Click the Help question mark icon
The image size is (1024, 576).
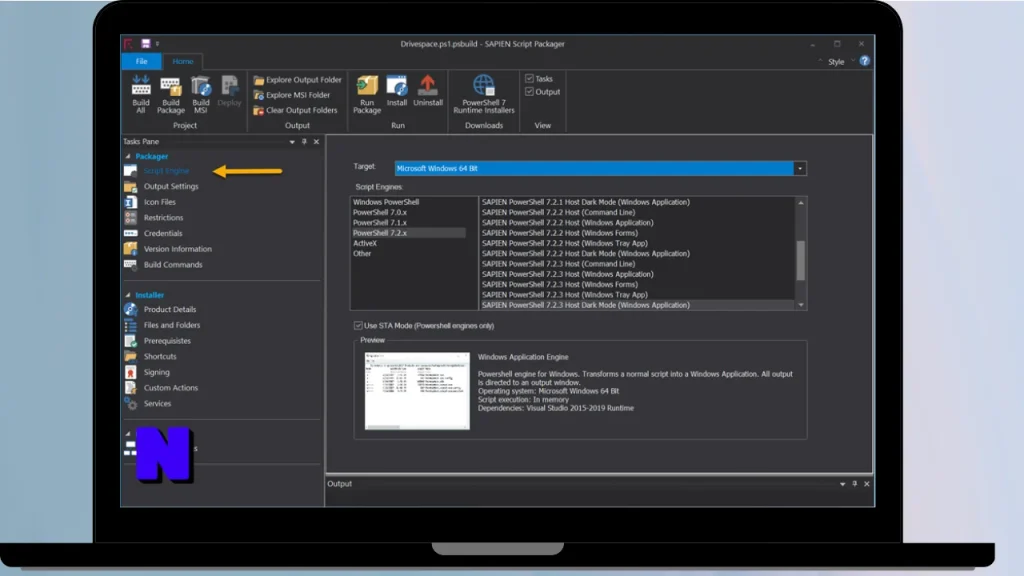[865, 61]
